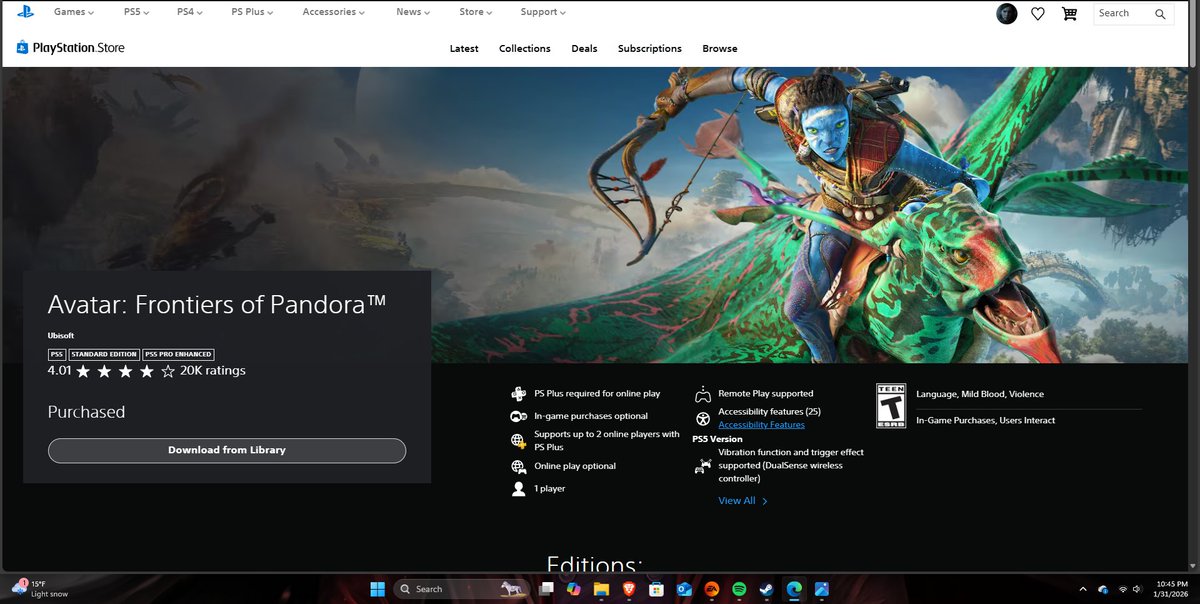Go to the Latest tab
Viewport: 1200px width, 604px height.
point(464,48)
